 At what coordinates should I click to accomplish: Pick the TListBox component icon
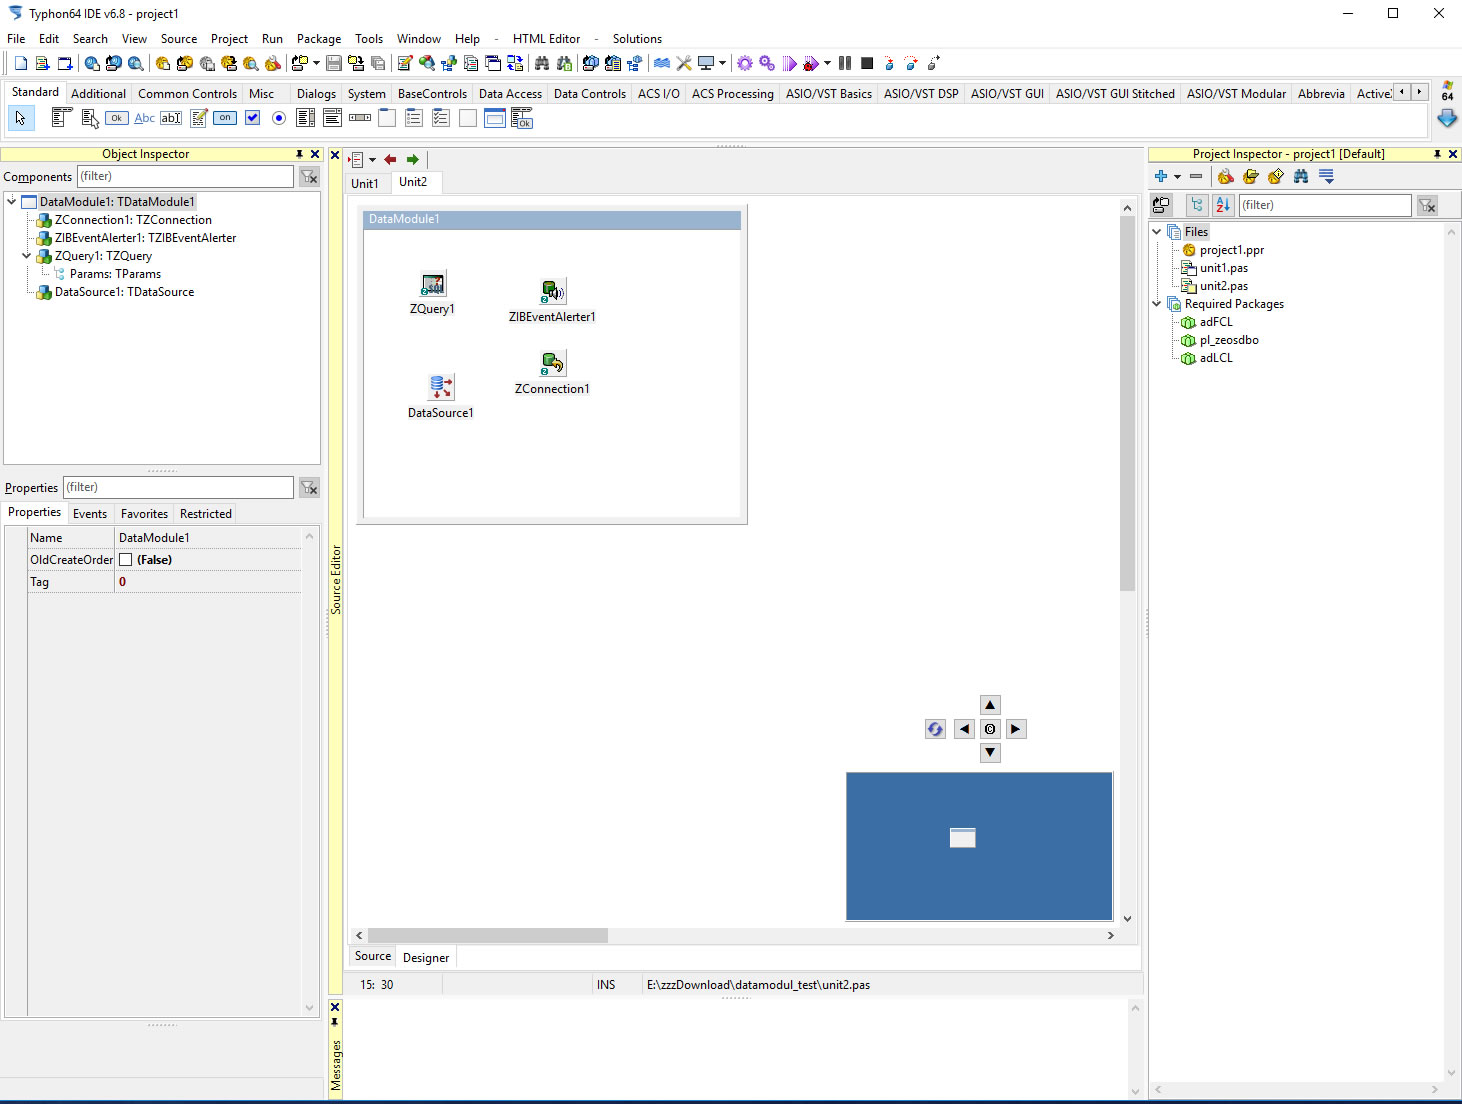306,118
